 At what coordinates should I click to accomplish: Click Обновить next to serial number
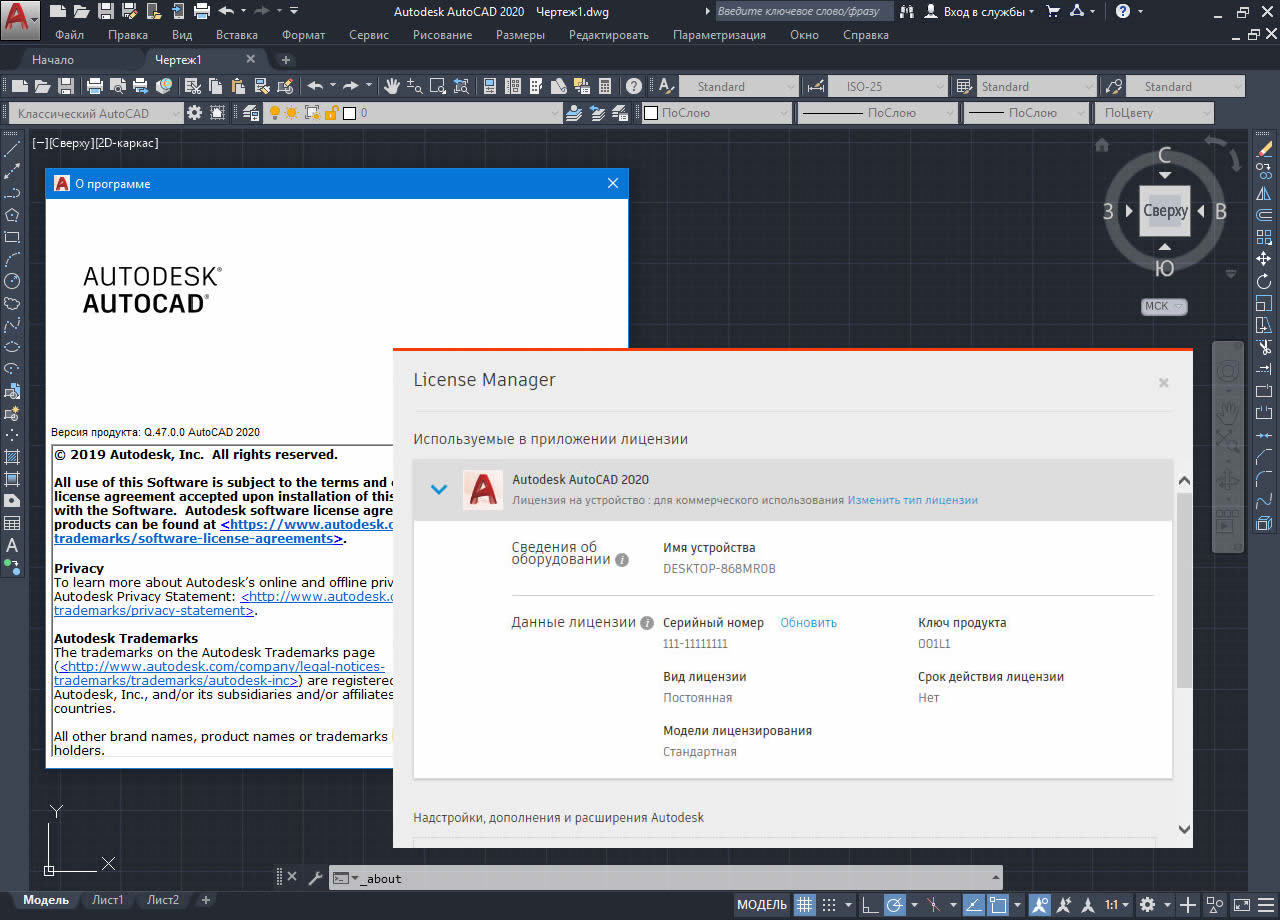pyautogui.click(x=808, y=622)
